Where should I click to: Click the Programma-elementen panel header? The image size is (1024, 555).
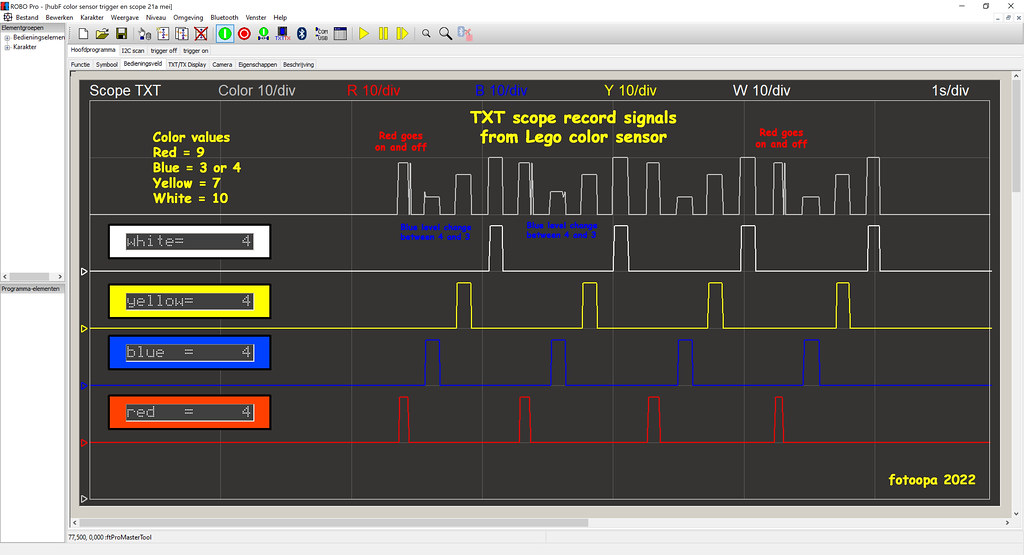tap(33, 289)
